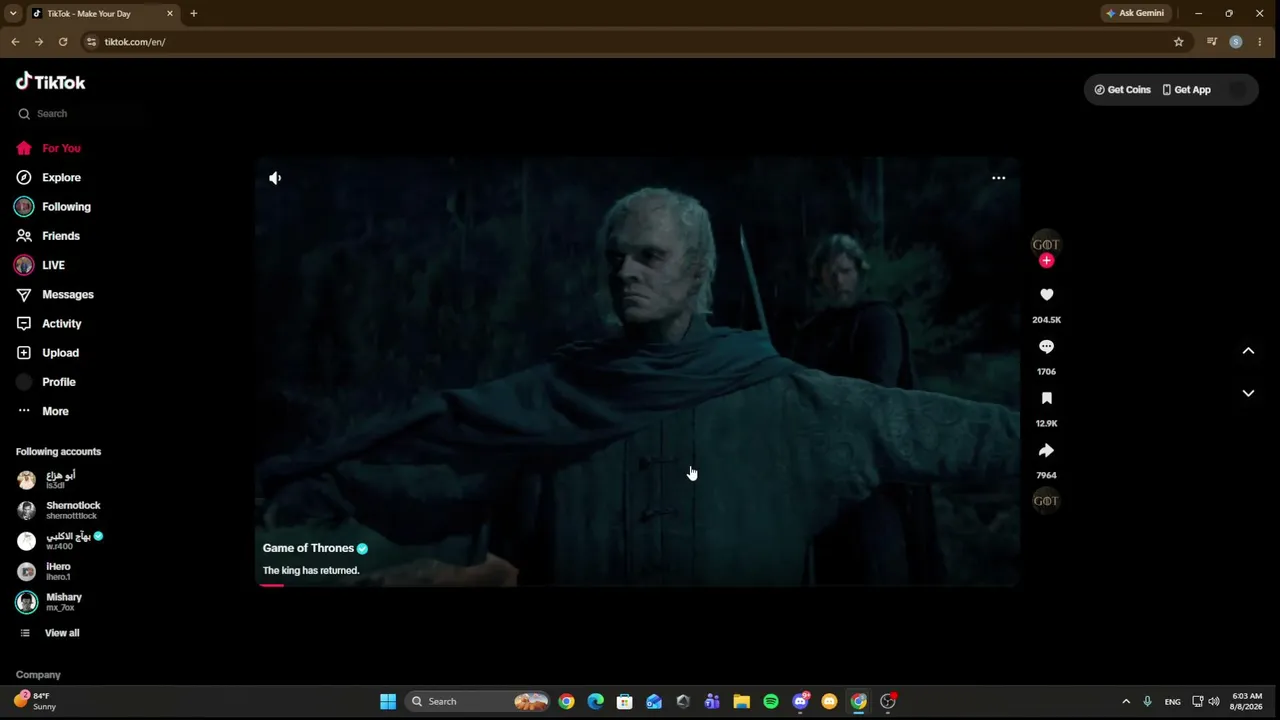Follow Game of Thrones with the plus badge
Viewport: 1280px width, 720px height.
(x=1046, y=261)
